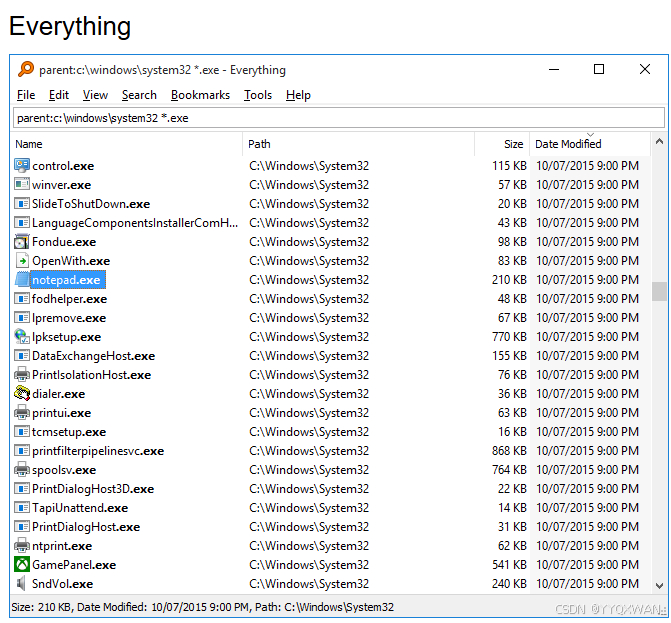Sort results by Path column header
The width and height of the screenshot is (671, 623).
coord(359,144)
